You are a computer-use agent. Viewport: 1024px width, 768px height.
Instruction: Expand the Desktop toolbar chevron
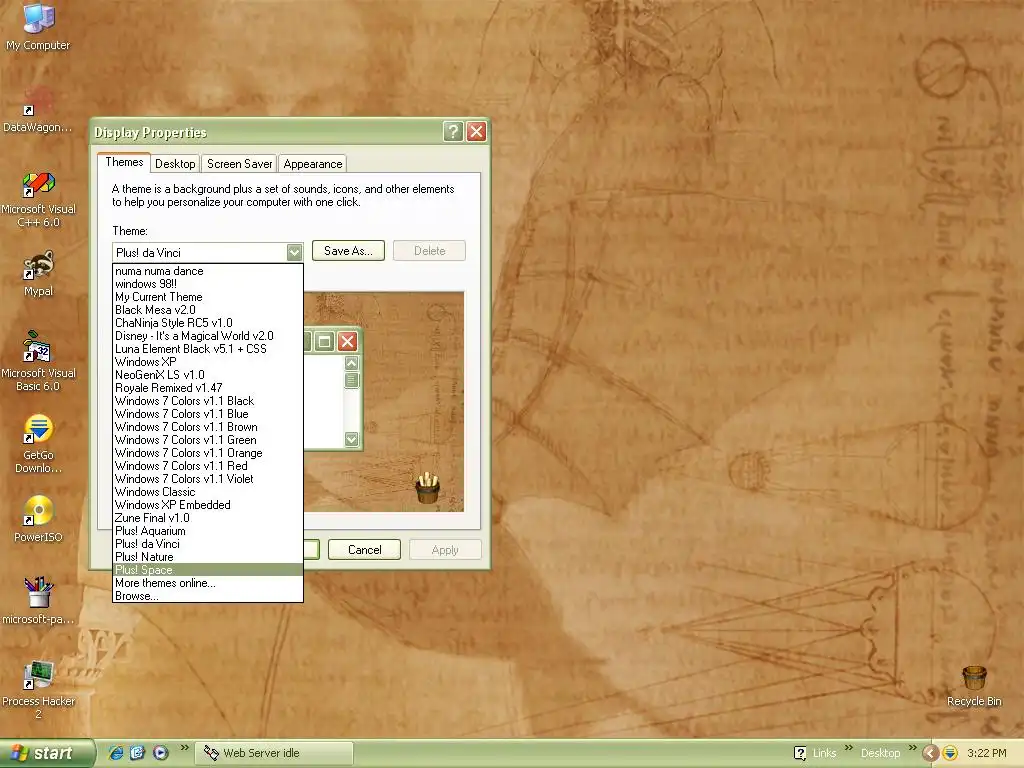tap(912, 748)
